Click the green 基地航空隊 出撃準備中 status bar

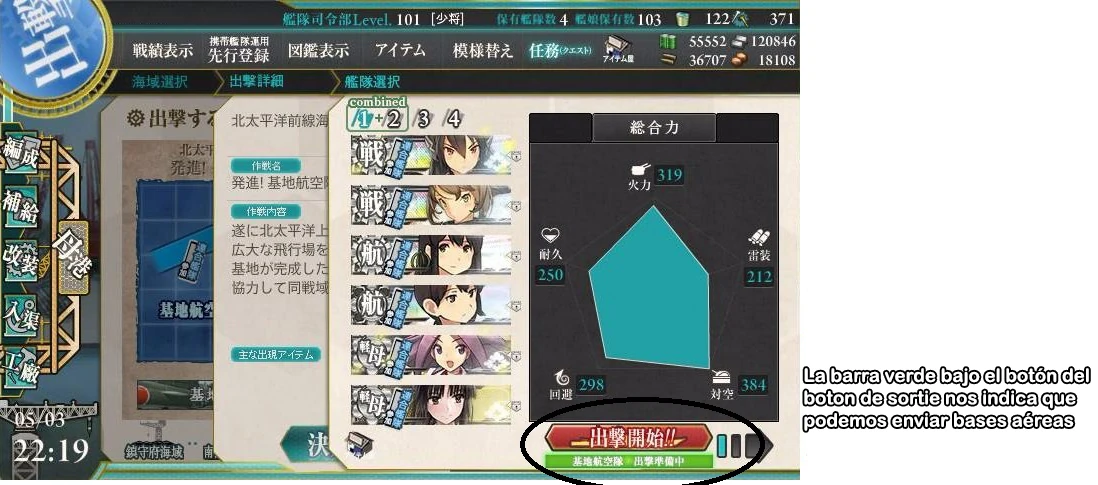click(x=628, y=462)
